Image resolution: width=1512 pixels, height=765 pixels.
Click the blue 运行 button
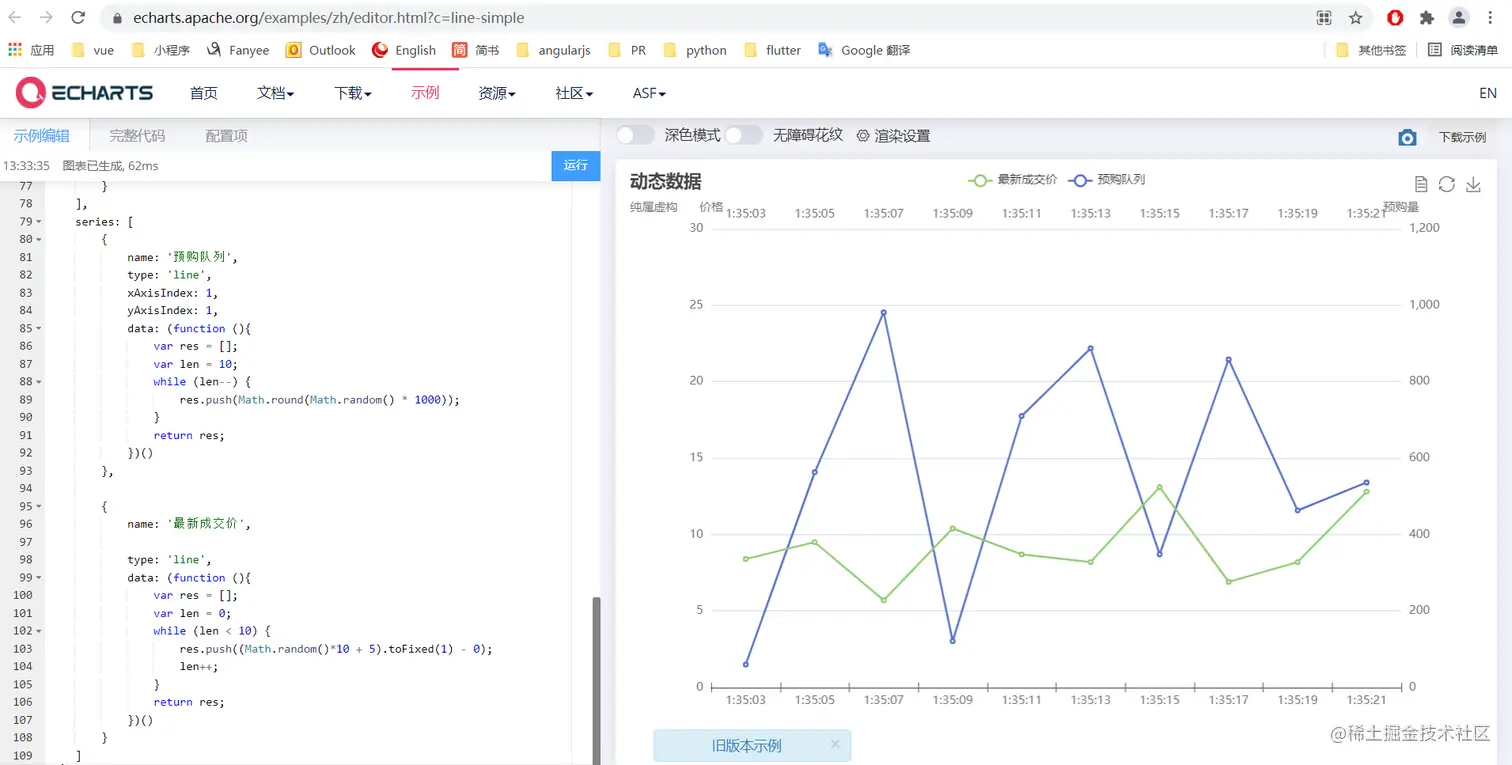coord(576,166)
